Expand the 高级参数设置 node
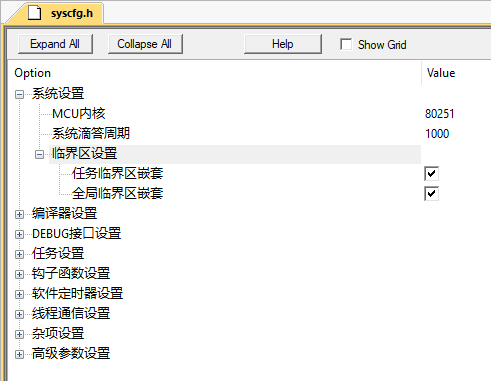Viewport: 491px width, 381px height. (19, 354)
